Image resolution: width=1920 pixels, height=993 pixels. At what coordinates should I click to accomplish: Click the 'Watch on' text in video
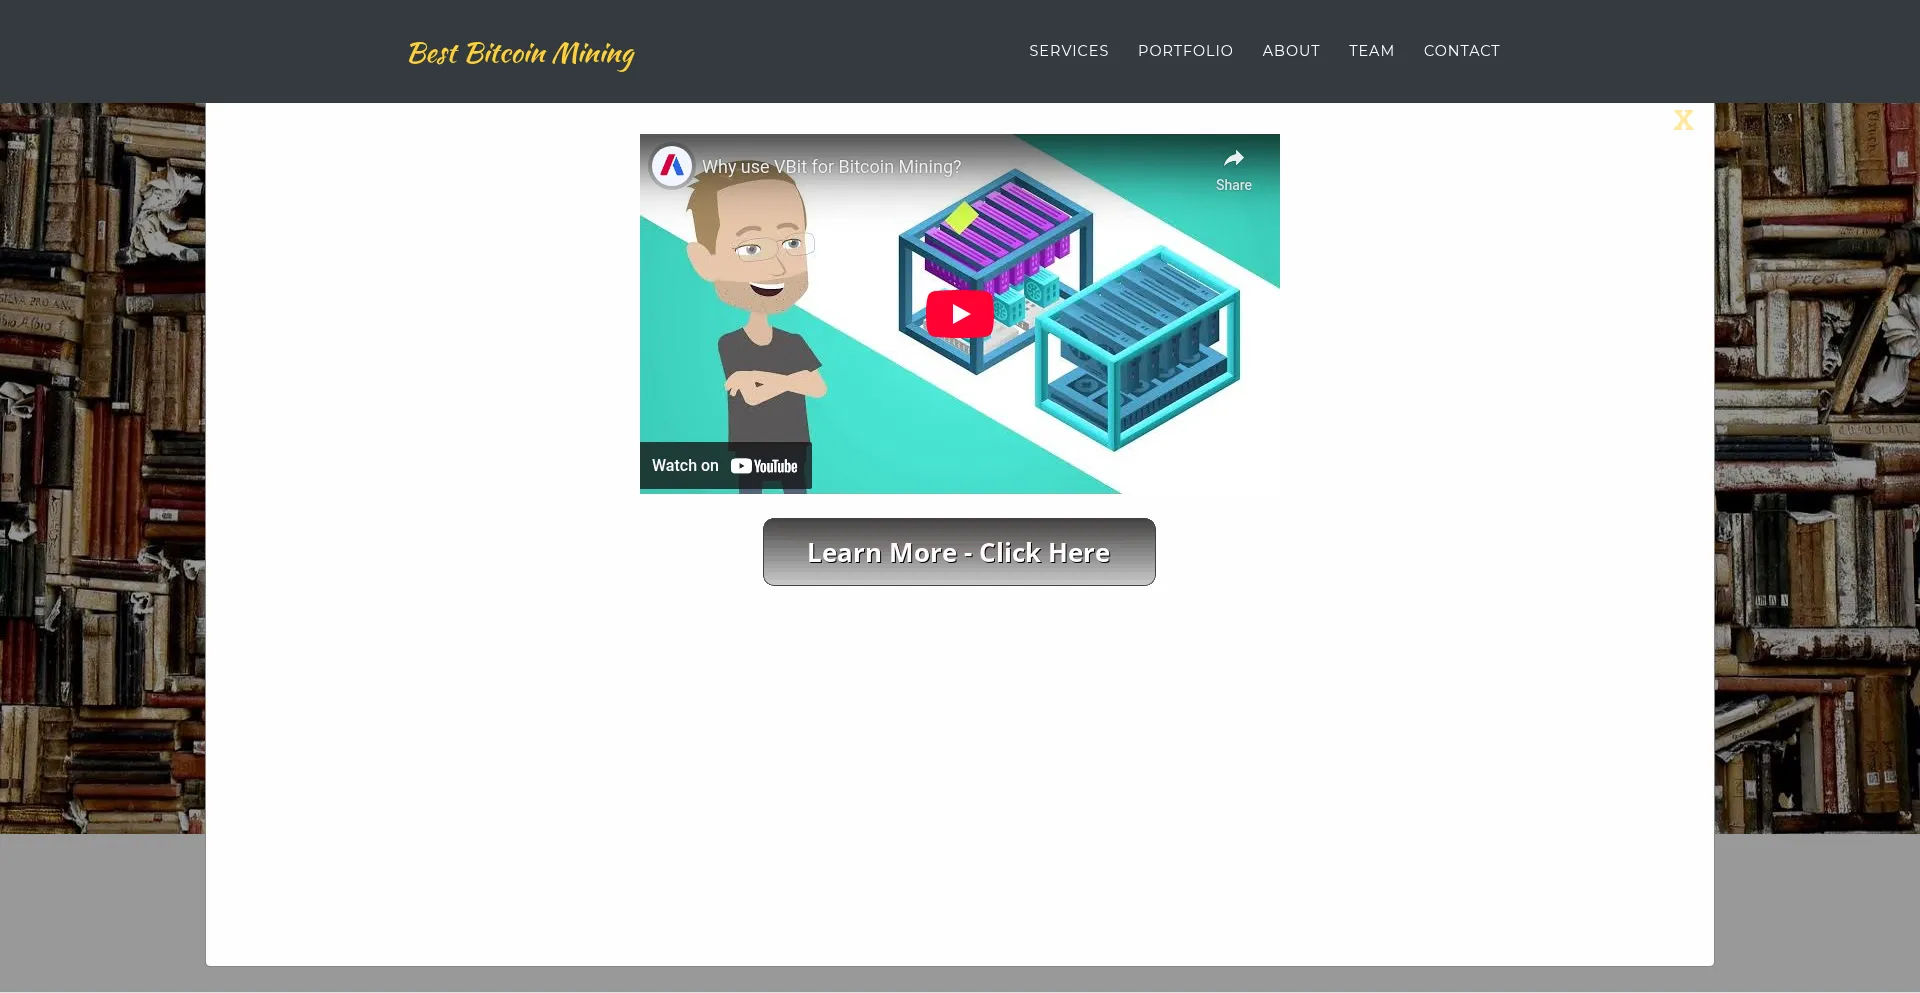pyautogui.click(x=685, y=466)
